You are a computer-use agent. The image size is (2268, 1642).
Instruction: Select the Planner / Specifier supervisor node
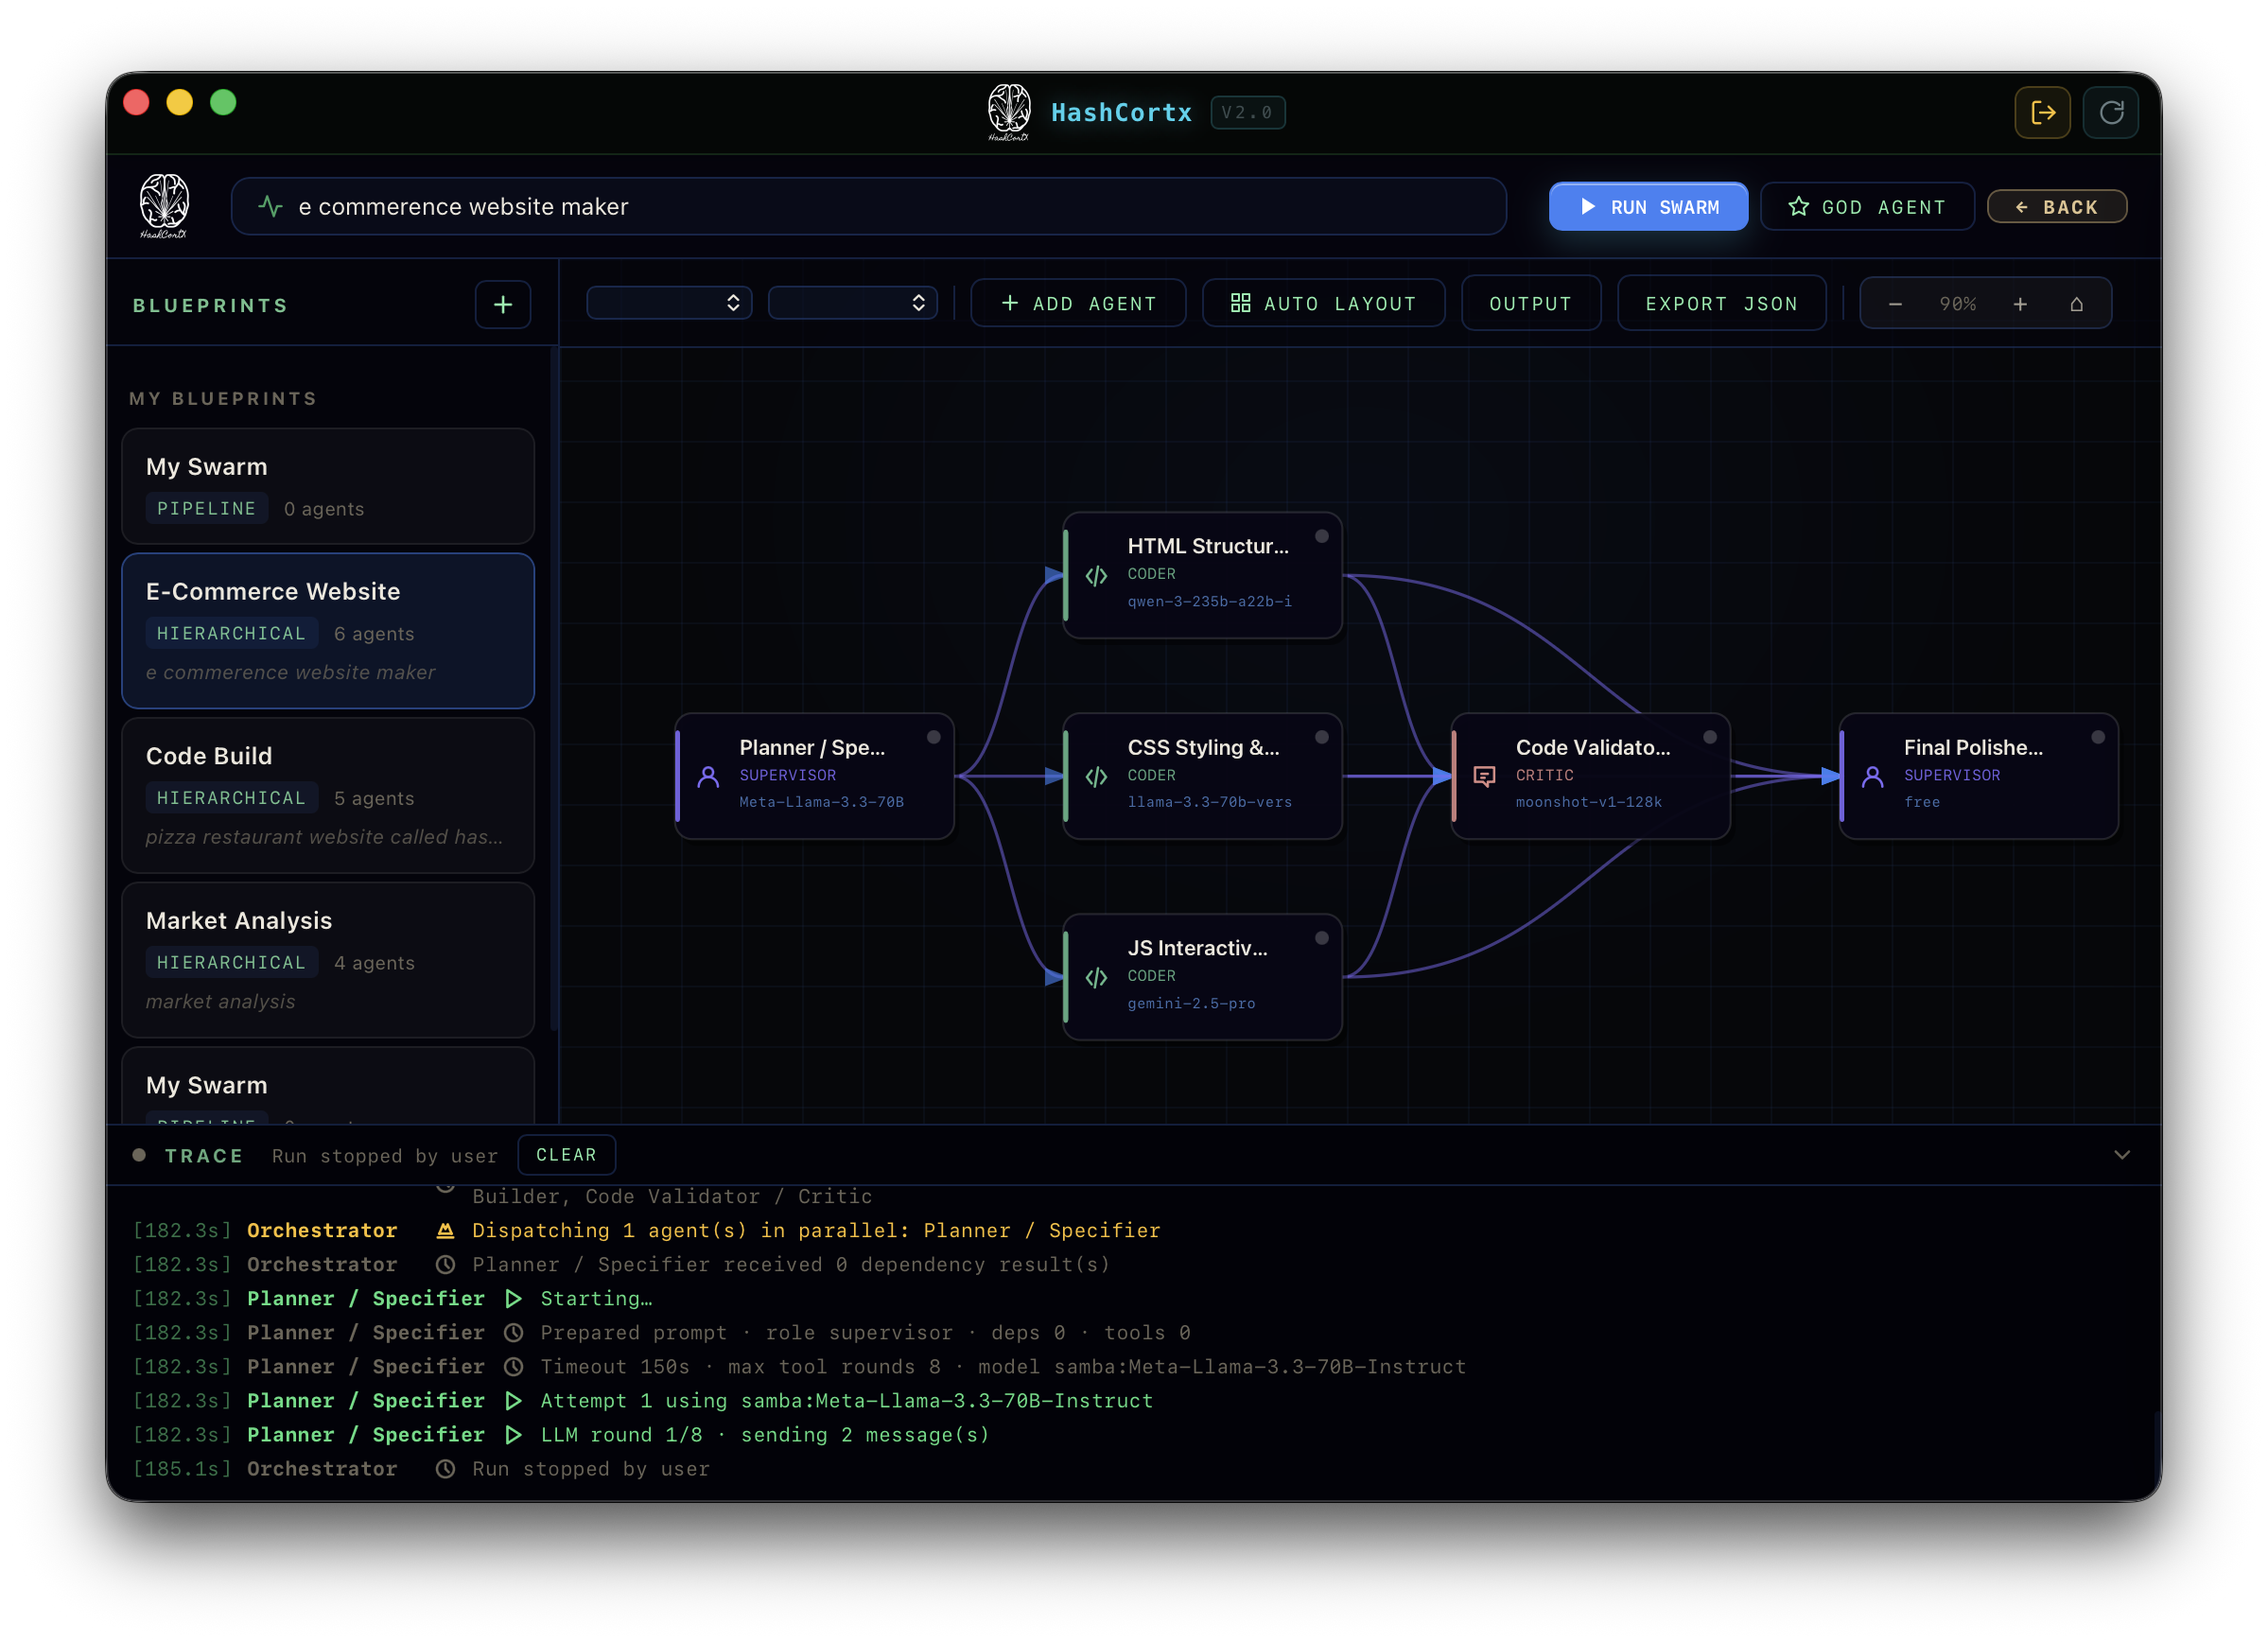pyautogui.click(x=814, y=777)
